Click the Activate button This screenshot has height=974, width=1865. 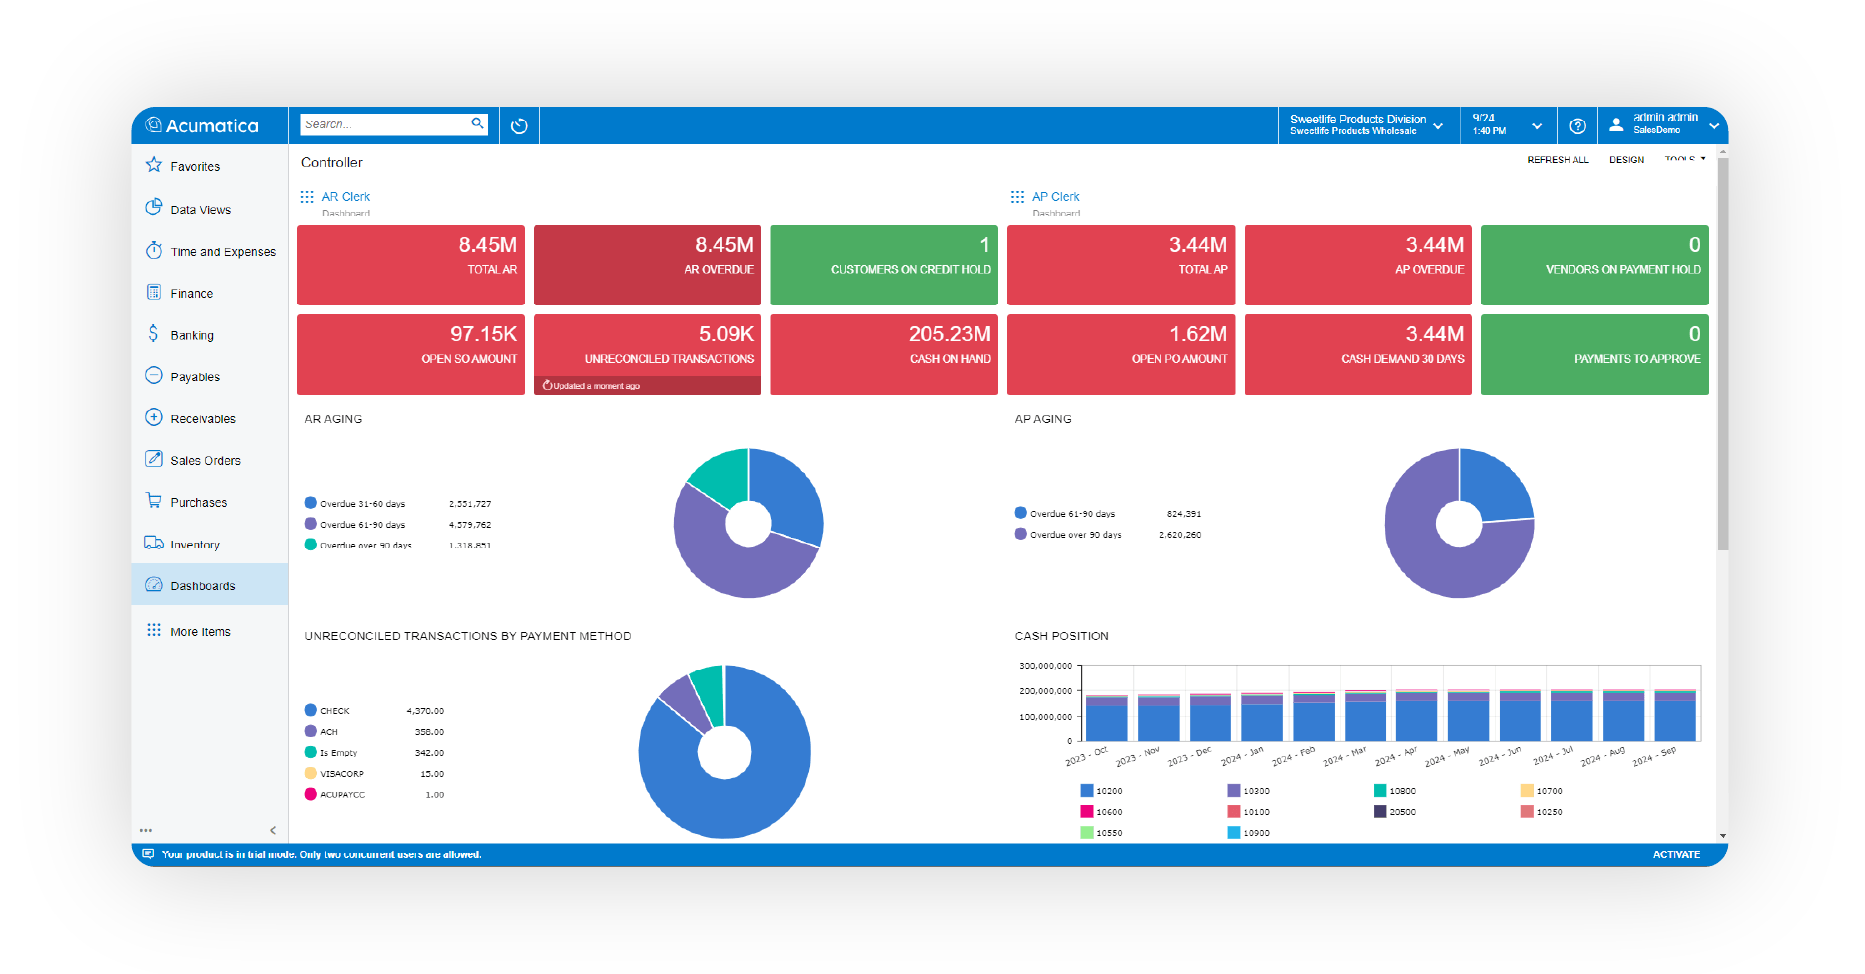coord(1676,854)
